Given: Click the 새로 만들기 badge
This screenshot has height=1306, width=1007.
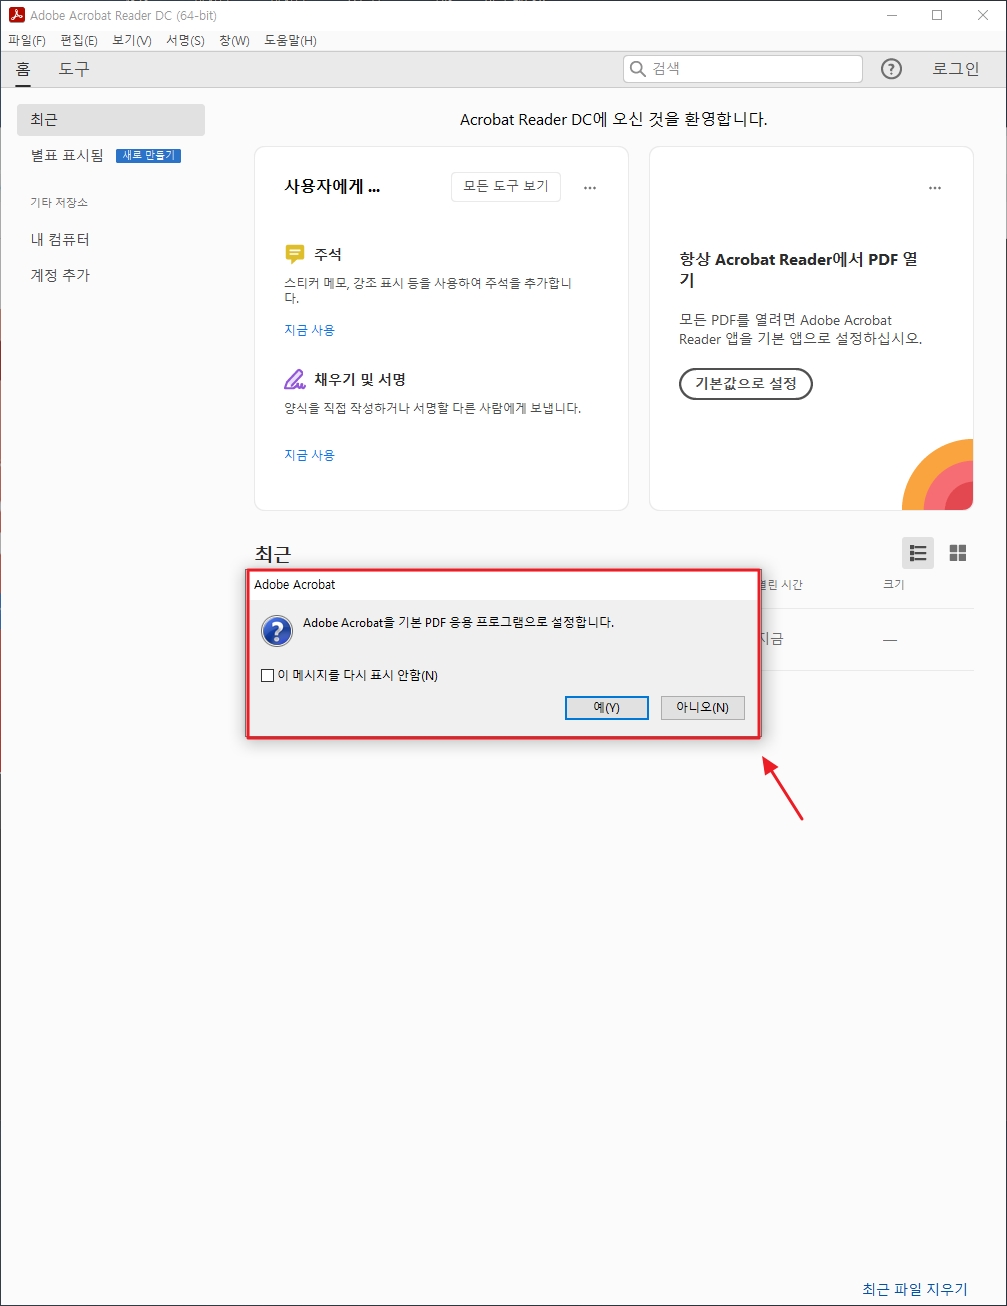Looking at the screenshot, I should pos(148,156).
